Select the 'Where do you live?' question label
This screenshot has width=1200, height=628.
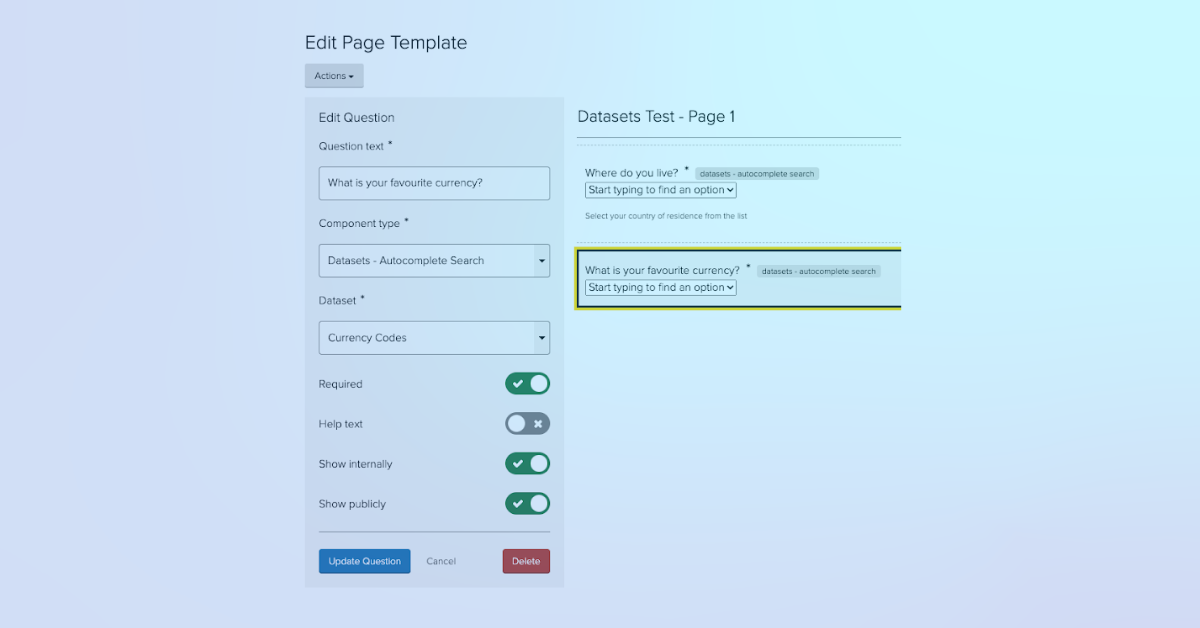tap(631, 173)
